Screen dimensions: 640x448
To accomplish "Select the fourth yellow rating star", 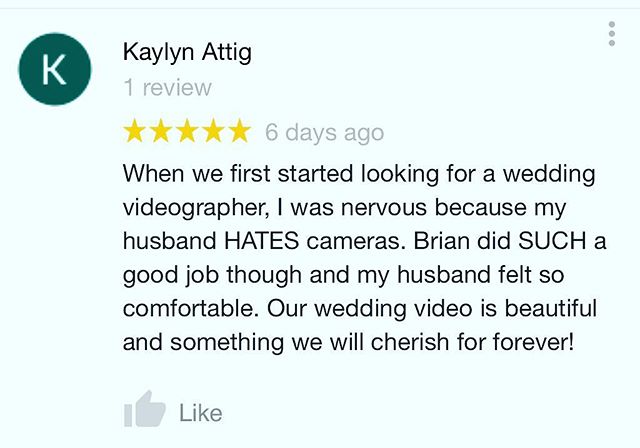I will tap(213, 131).
